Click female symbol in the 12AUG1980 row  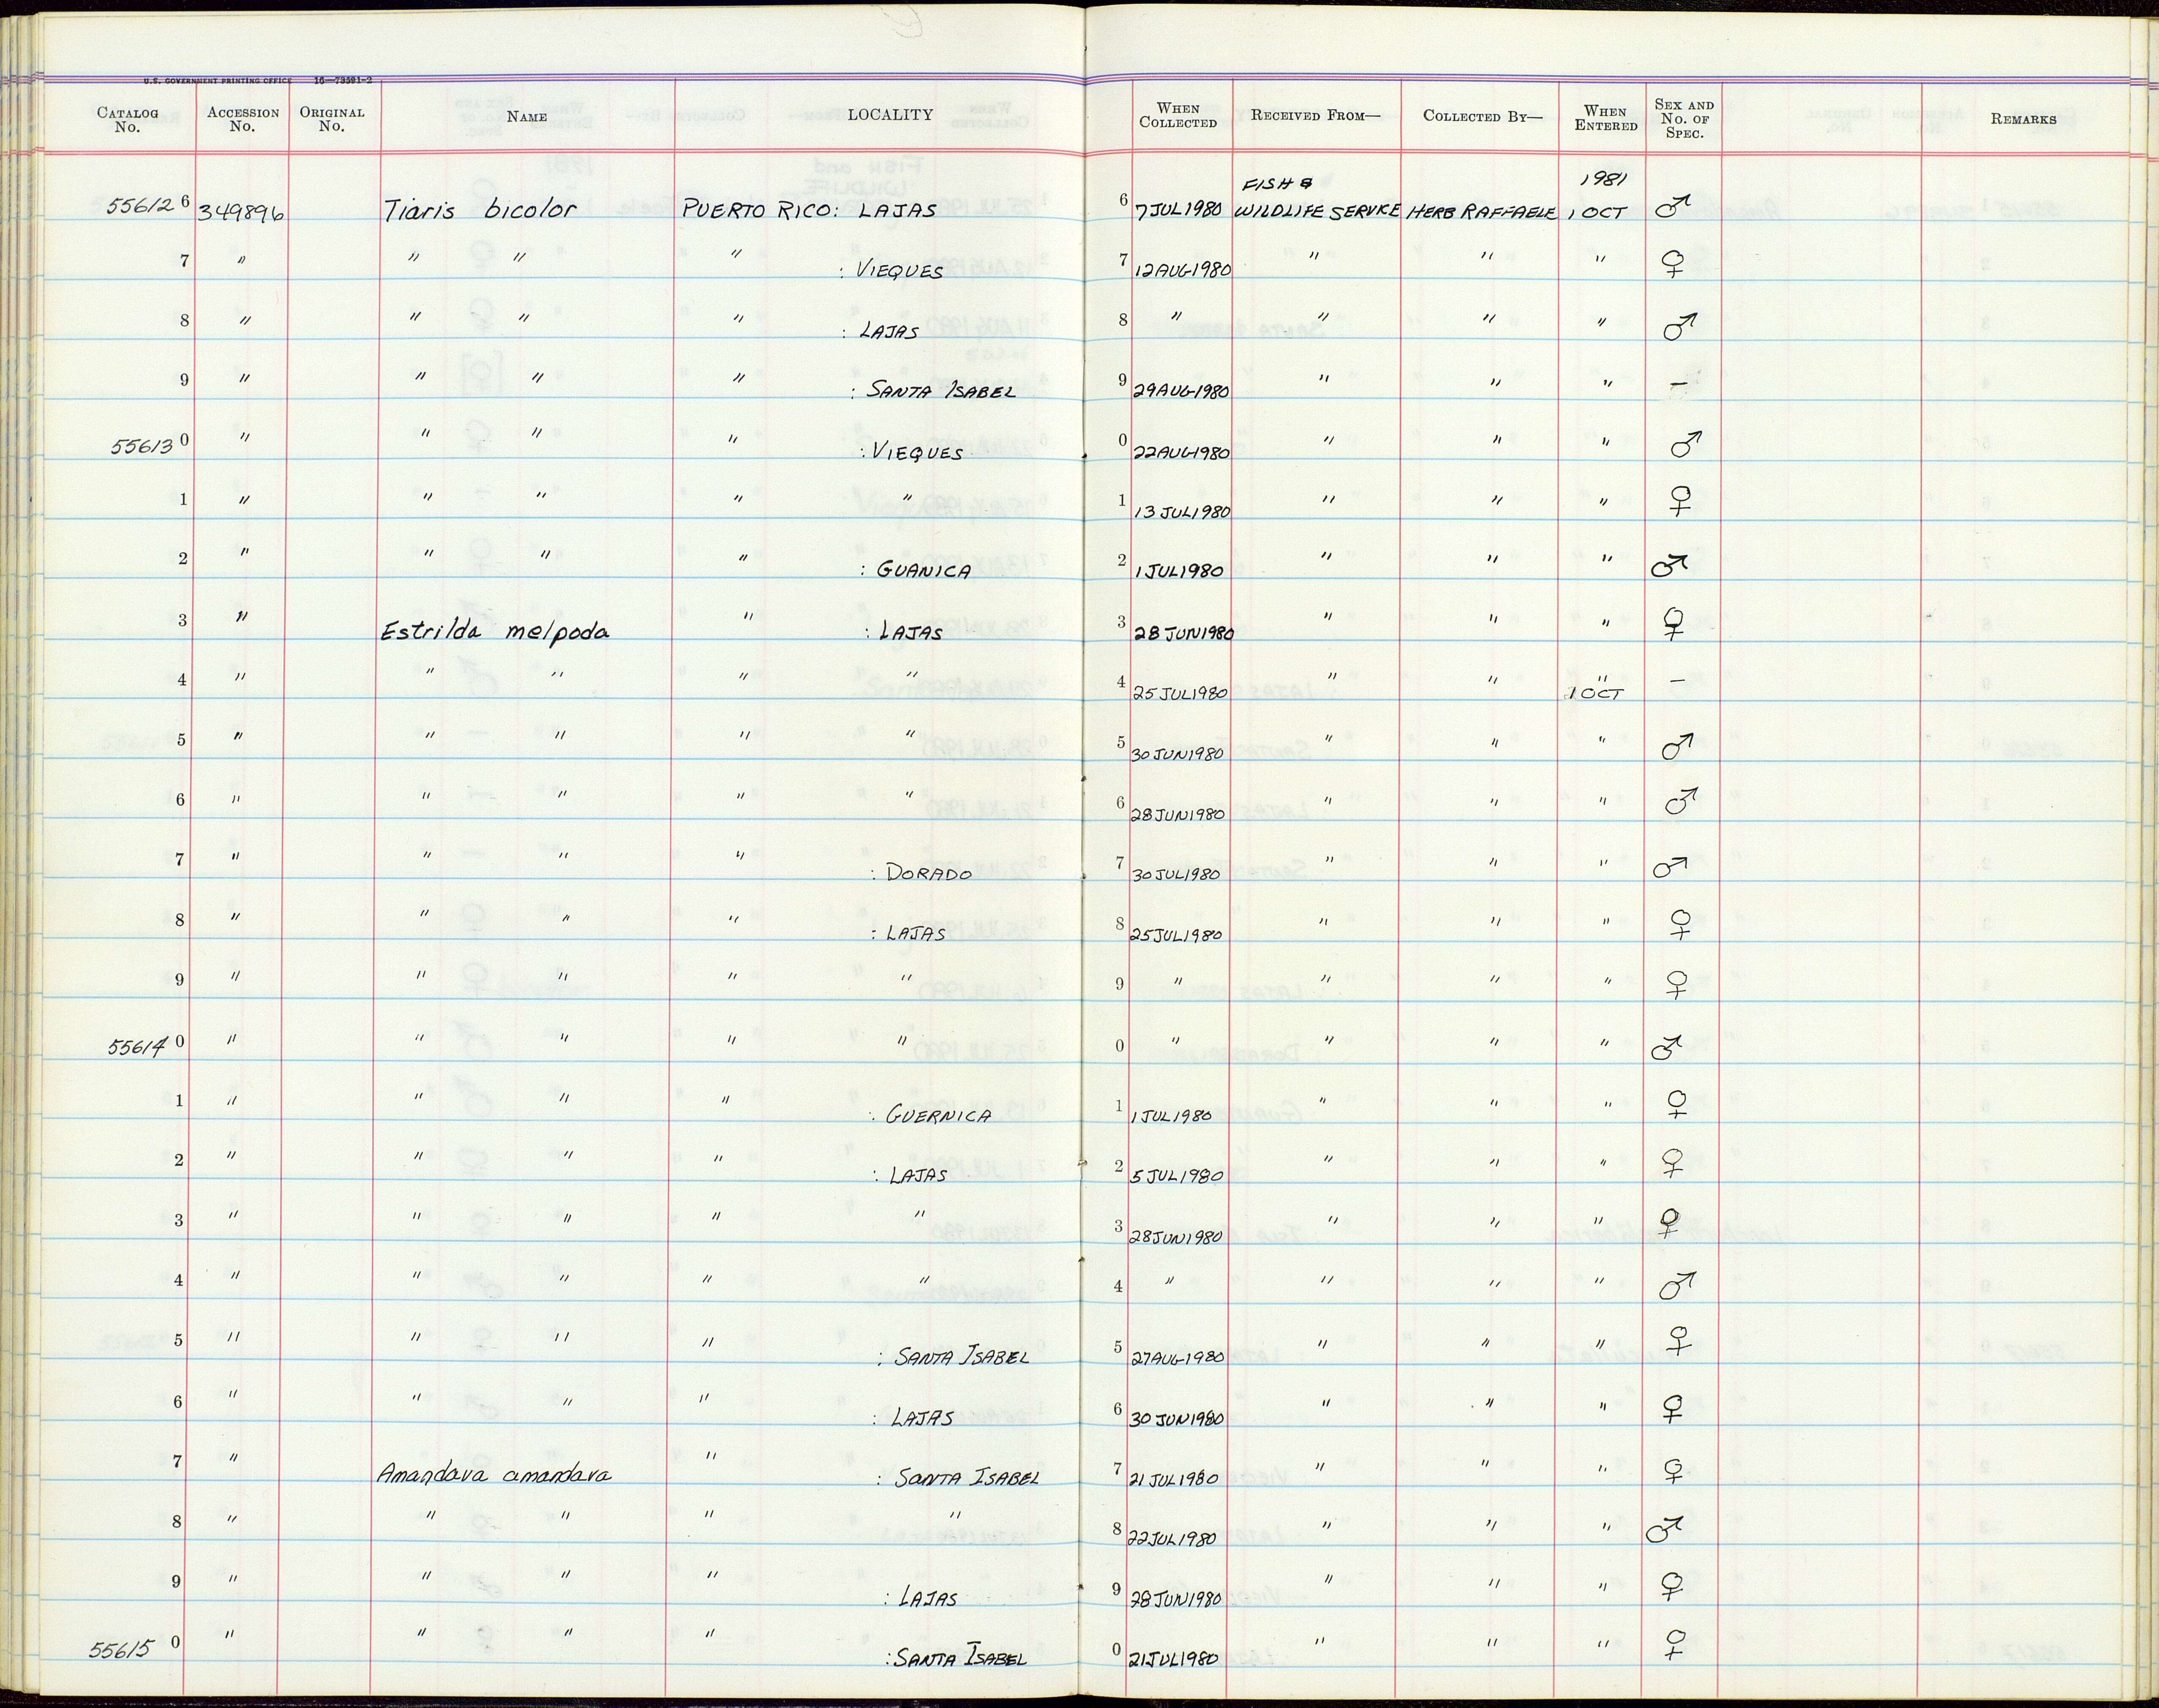point(1673,264)
